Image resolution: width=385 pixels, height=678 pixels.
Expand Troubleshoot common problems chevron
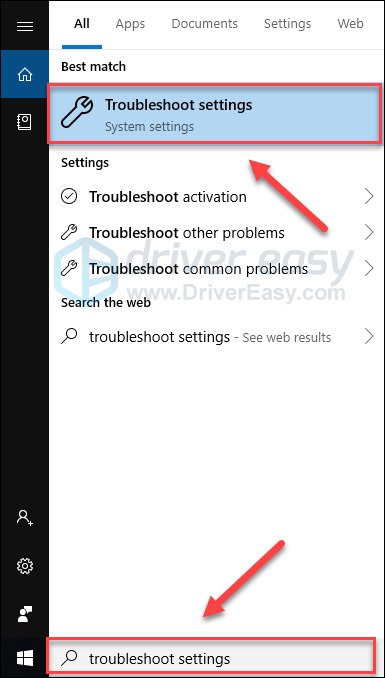pyautogui.click(x=369, y=269)
